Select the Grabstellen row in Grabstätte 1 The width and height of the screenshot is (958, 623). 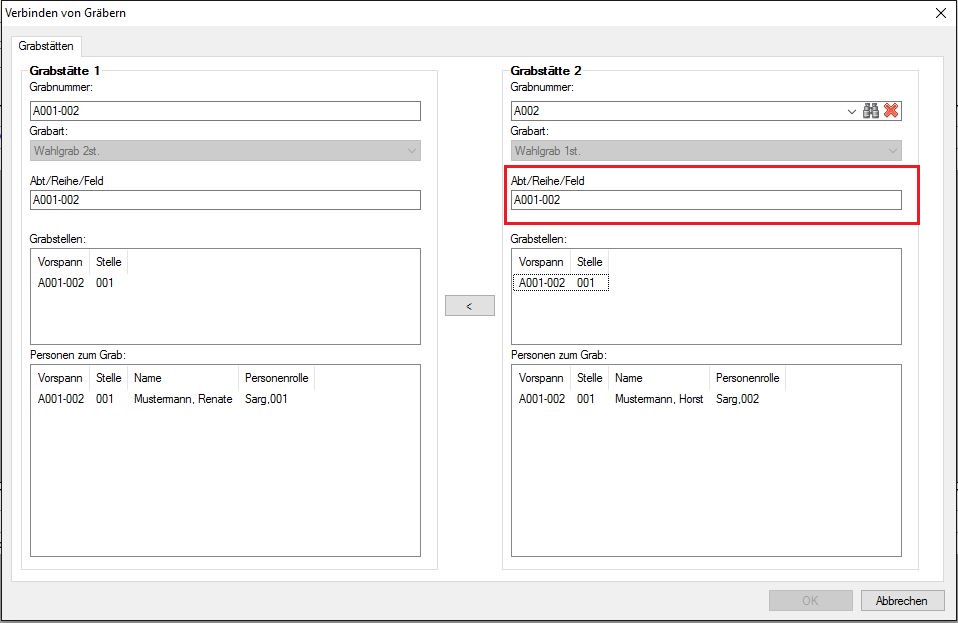[x=76, y=283]
